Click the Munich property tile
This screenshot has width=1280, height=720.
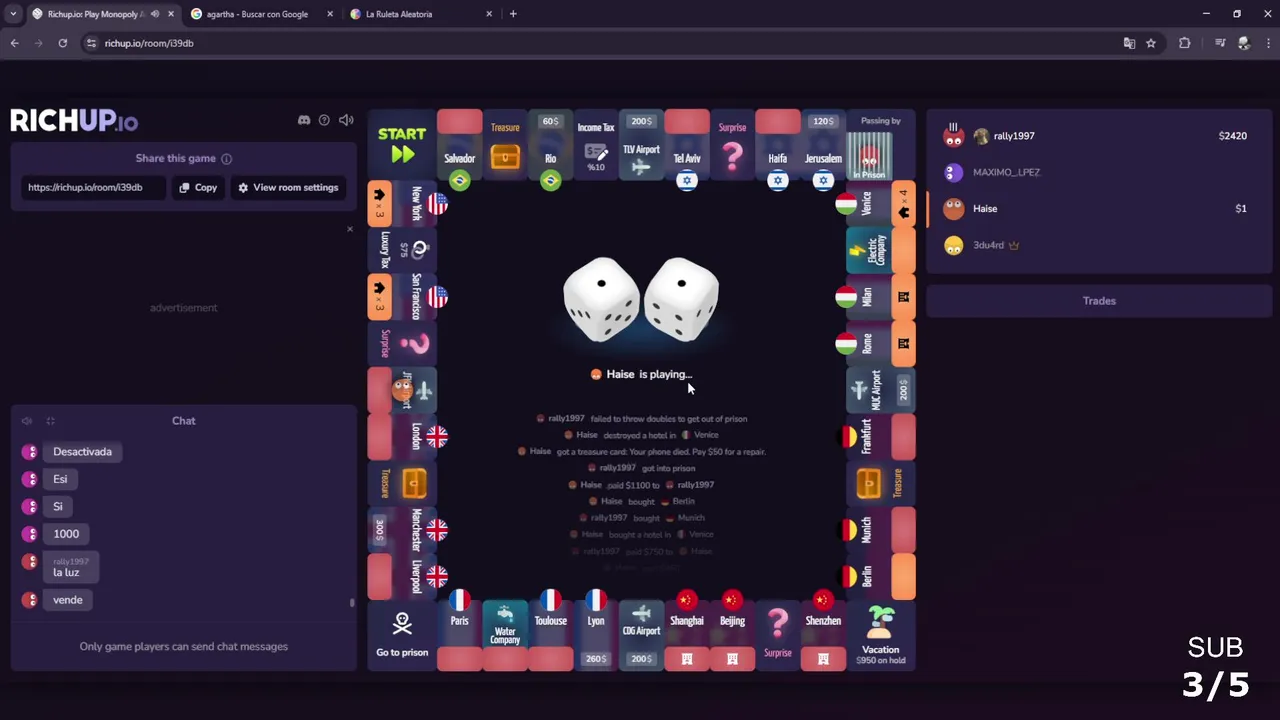click(x=881, y=529)
